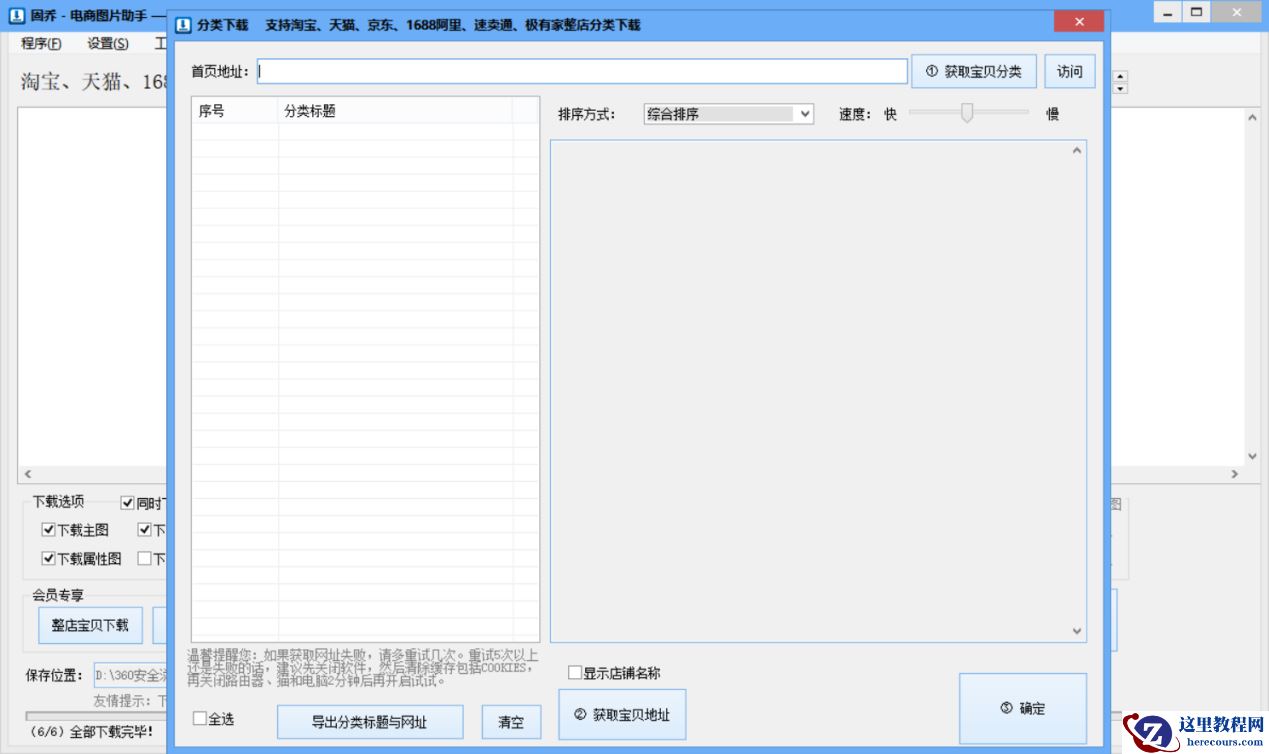The image size is (1269, 754).
Task: Click the 分类下载 dialog title icon
Action: pos(183,24)
